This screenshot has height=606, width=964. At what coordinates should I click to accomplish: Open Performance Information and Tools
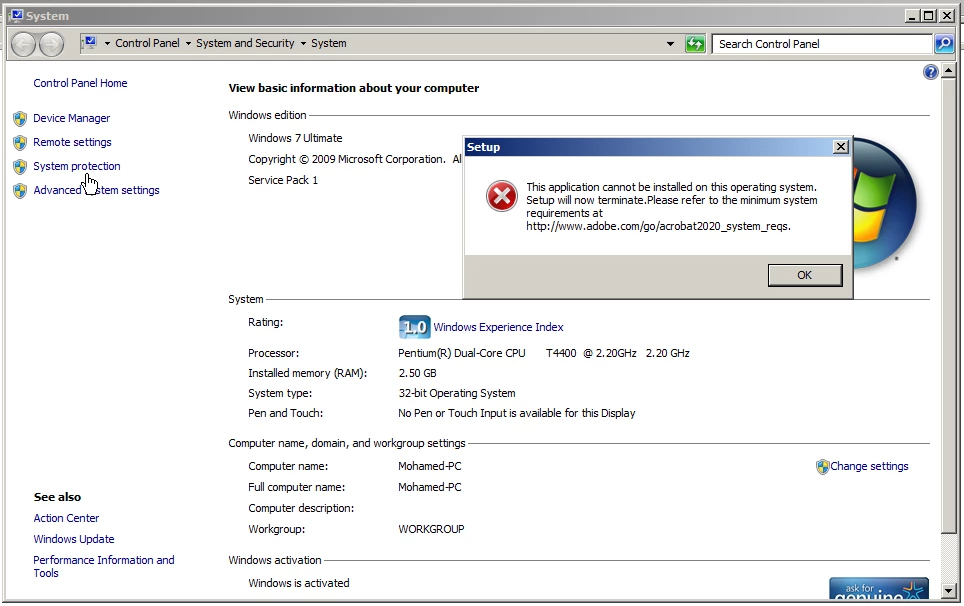point(103,566)
